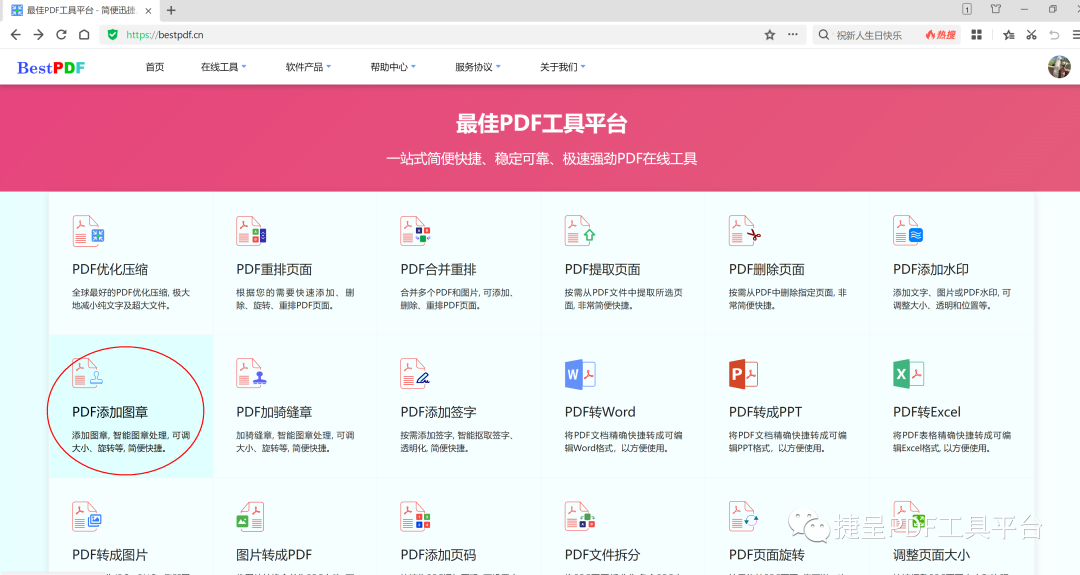Open a new browser tab with plus
Viewport: 1080px width, 575px height.
tap(171, 10)
